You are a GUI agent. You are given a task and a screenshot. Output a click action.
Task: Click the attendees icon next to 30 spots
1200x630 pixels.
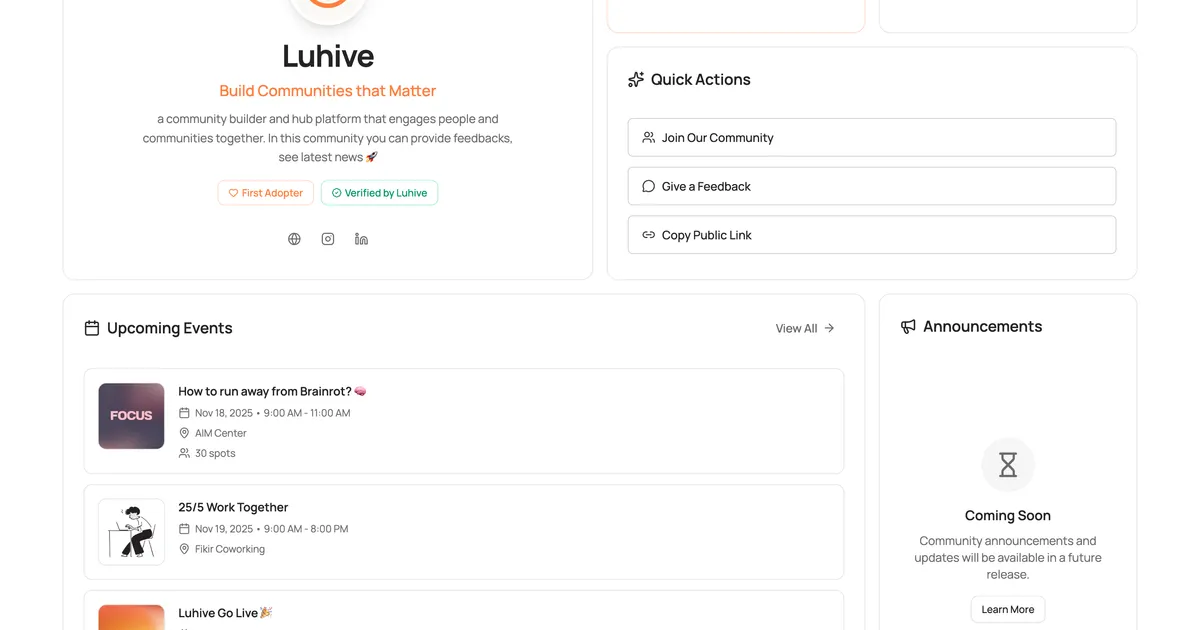click(184, 452)
